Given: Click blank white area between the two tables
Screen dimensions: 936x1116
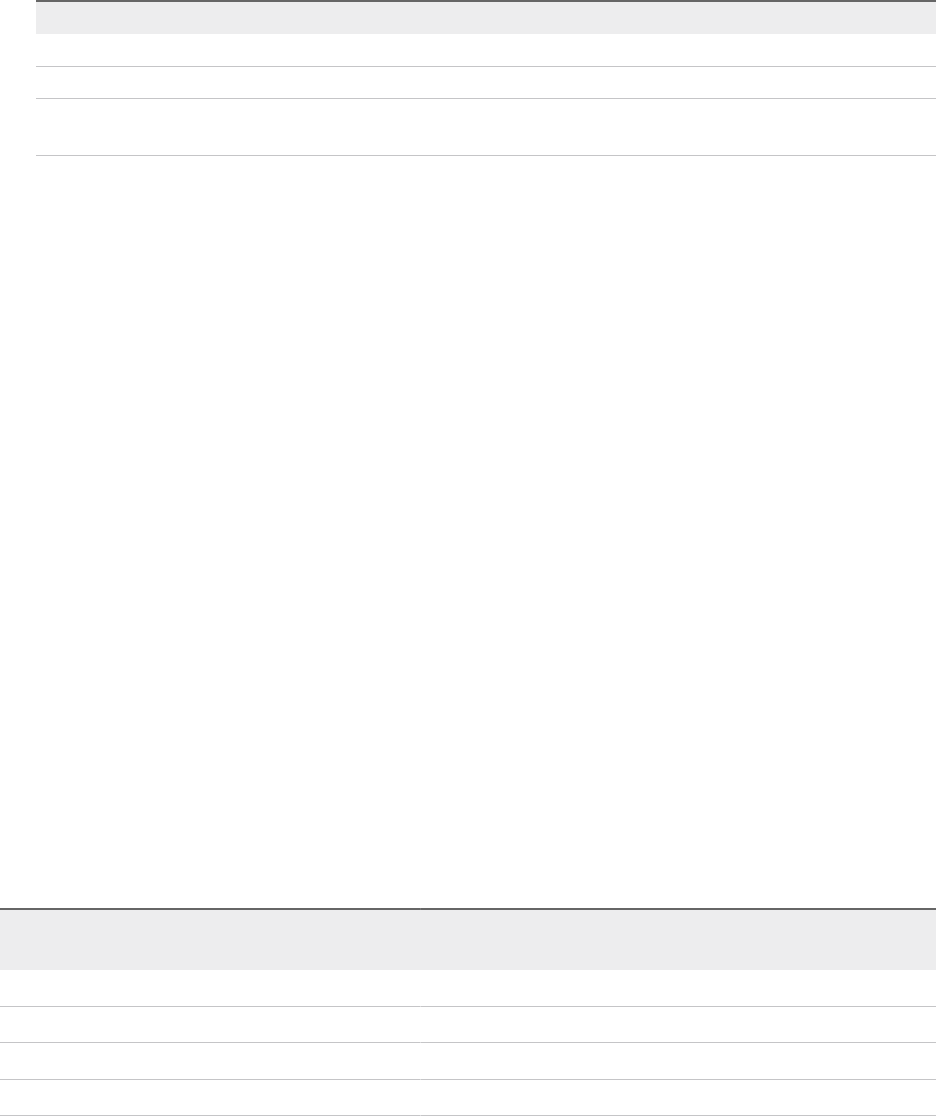Looking at the screenshot, I should [468, 530].
